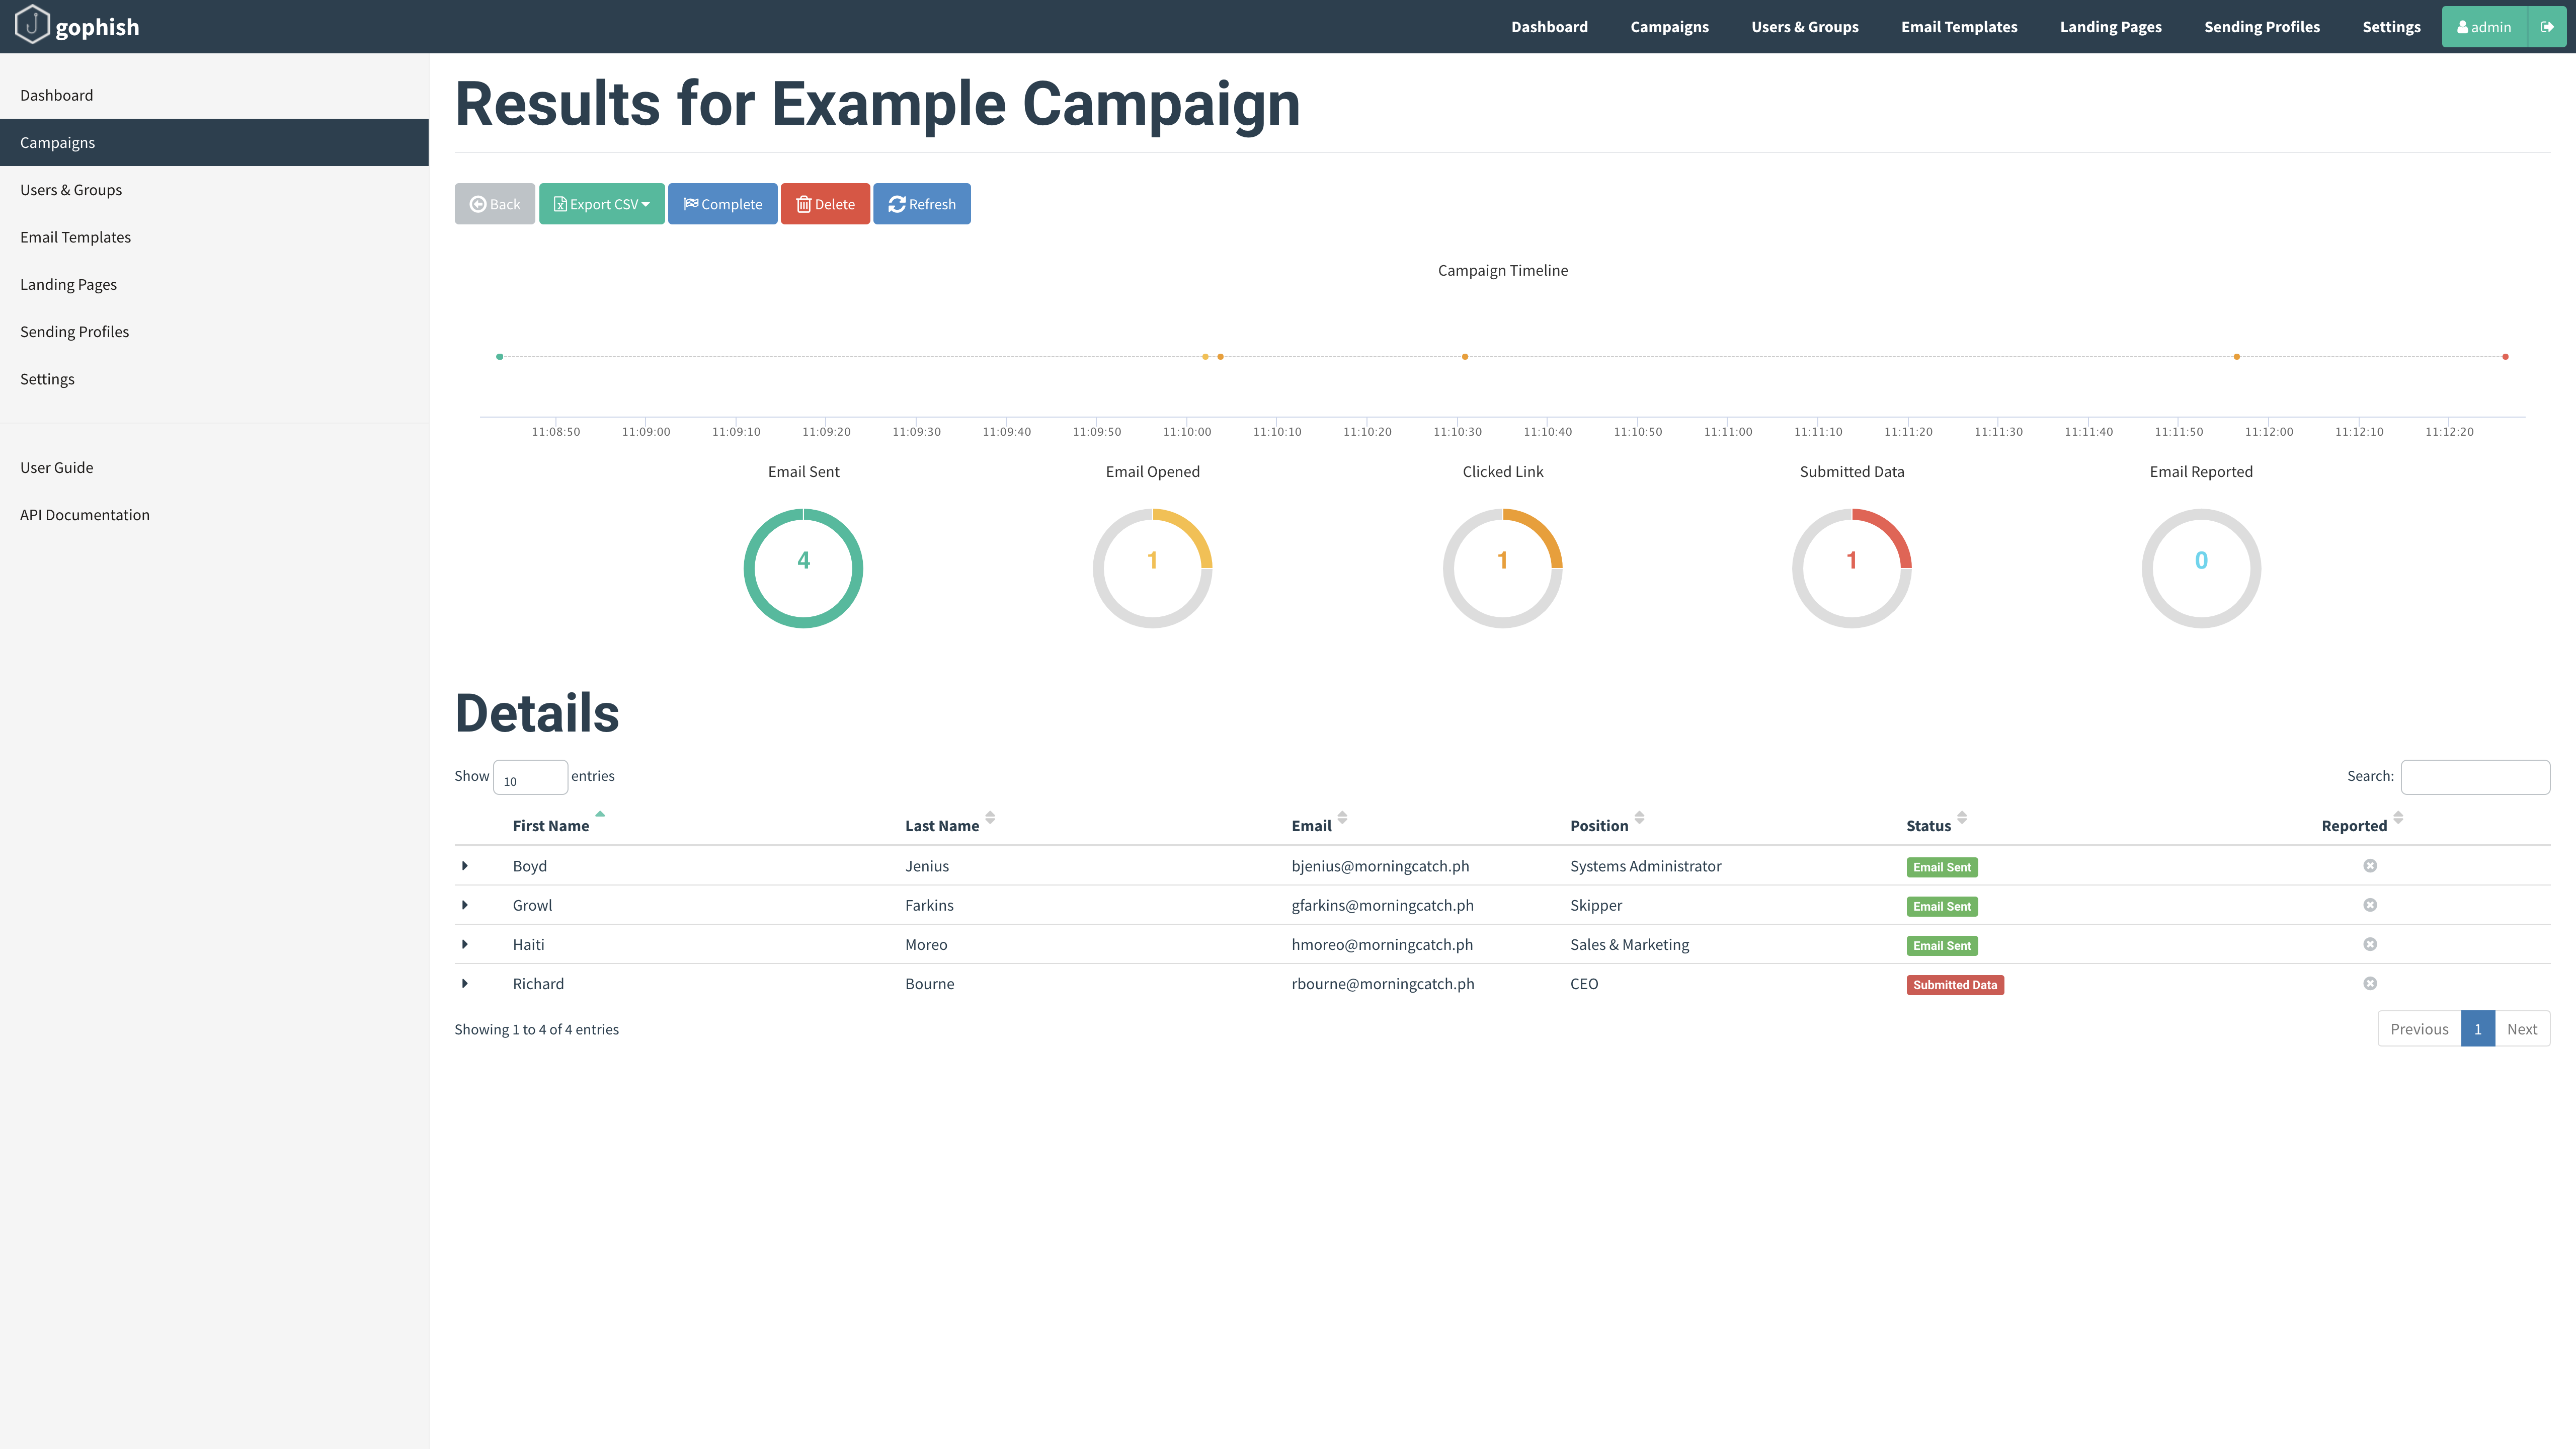Select Email Templates in the sidebar
The width and height of the screenshot is (2576, 1449).
(75, 237)
